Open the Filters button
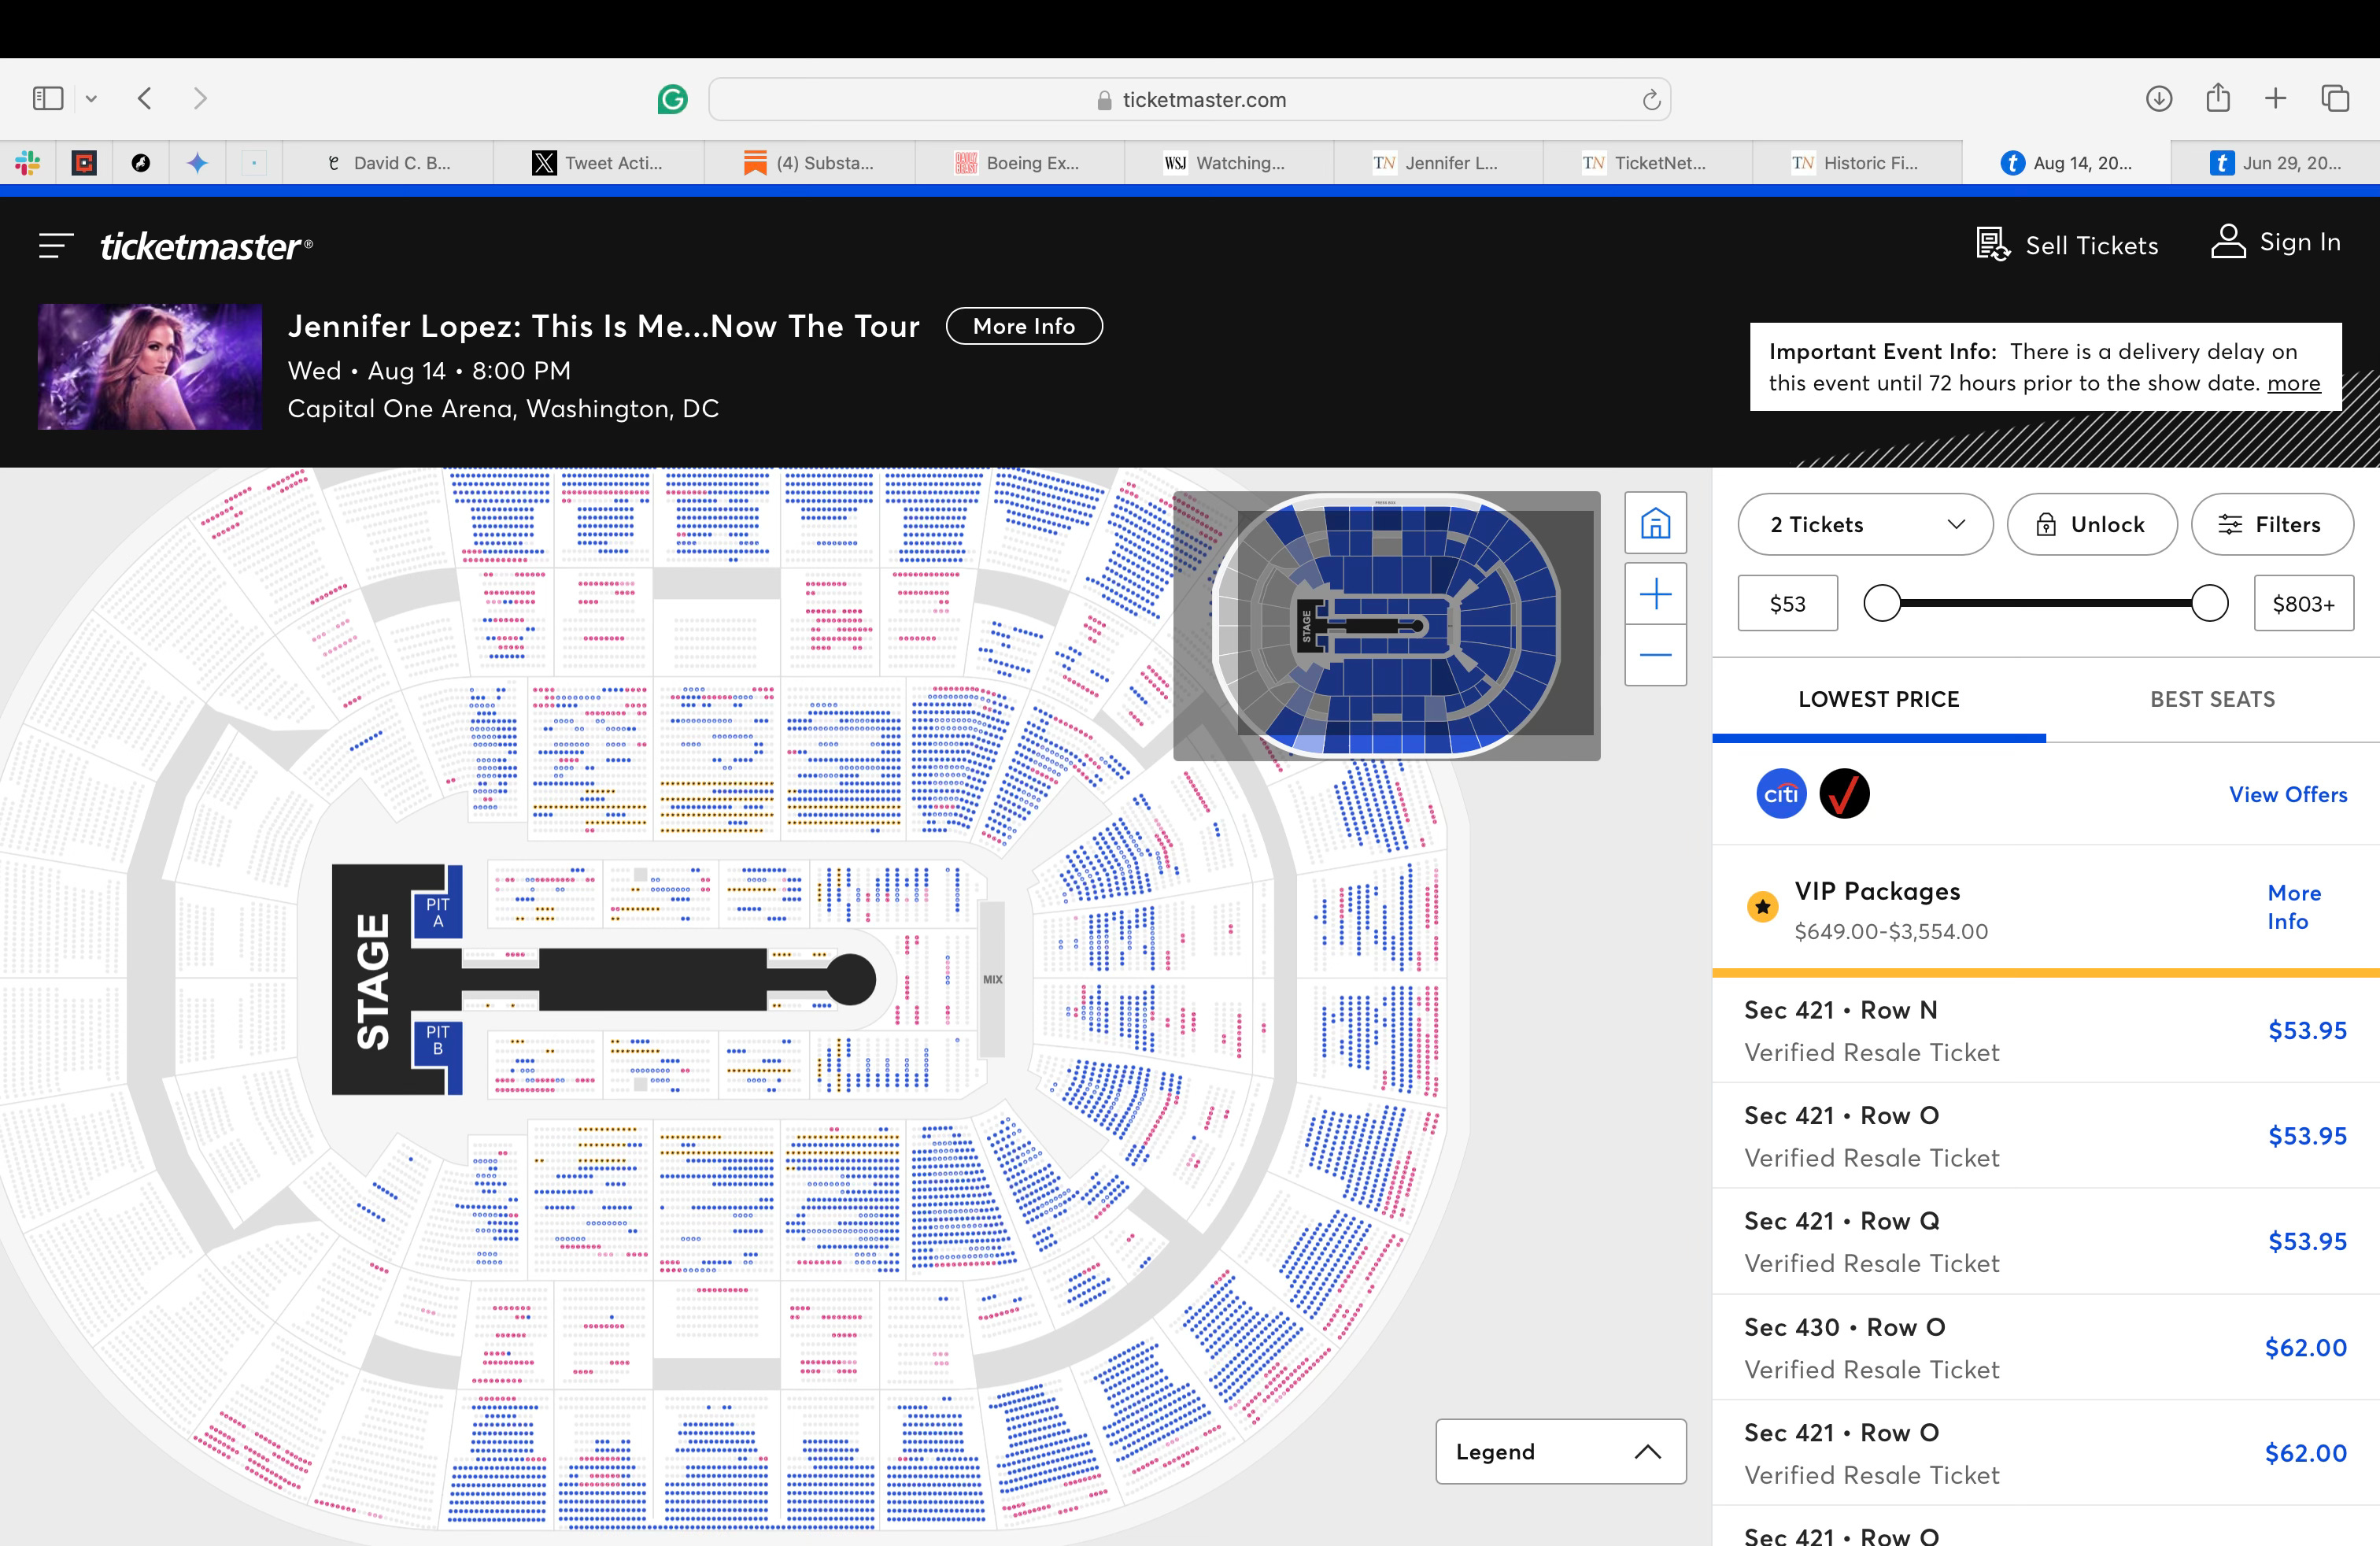This screenshot has height=1546, width=2380. [x=2272, y=524]
